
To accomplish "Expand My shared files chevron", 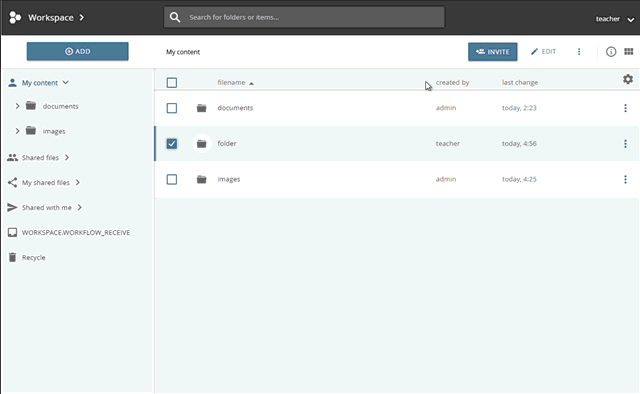I will point(78,183).
